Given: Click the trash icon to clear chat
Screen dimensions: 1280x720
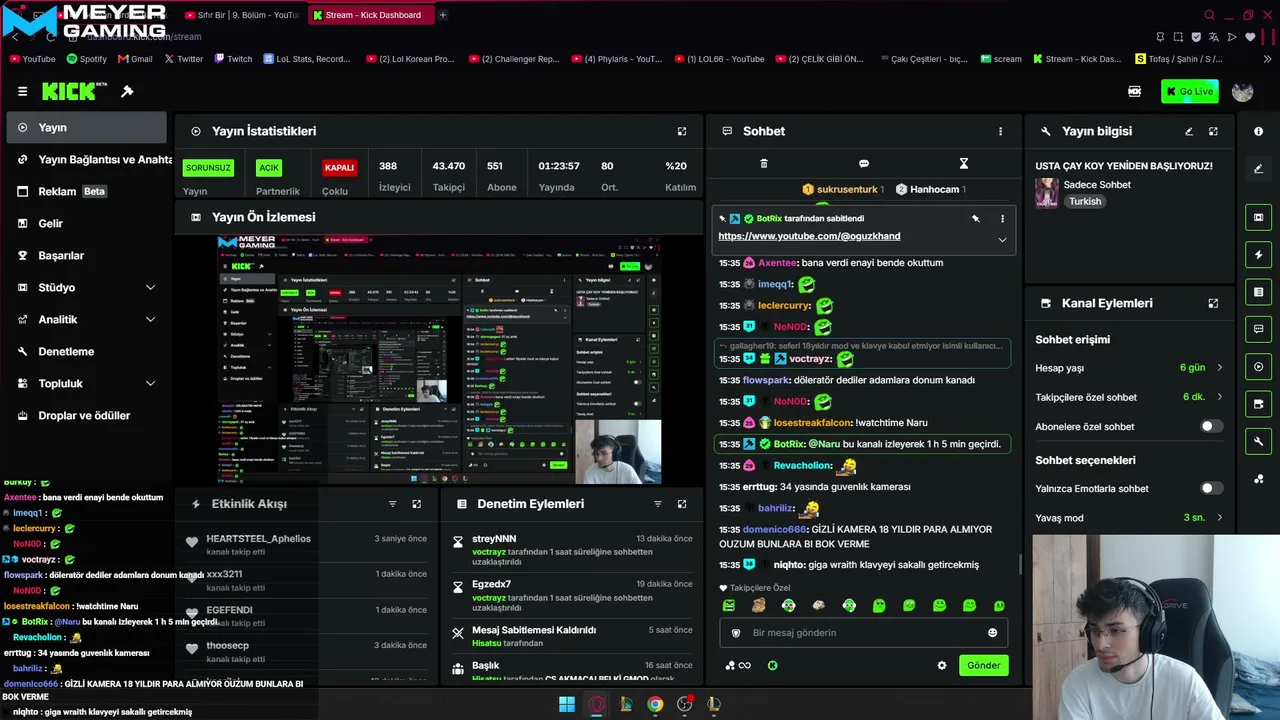Looking at the screenshot, I should click(x=764, y=163).
